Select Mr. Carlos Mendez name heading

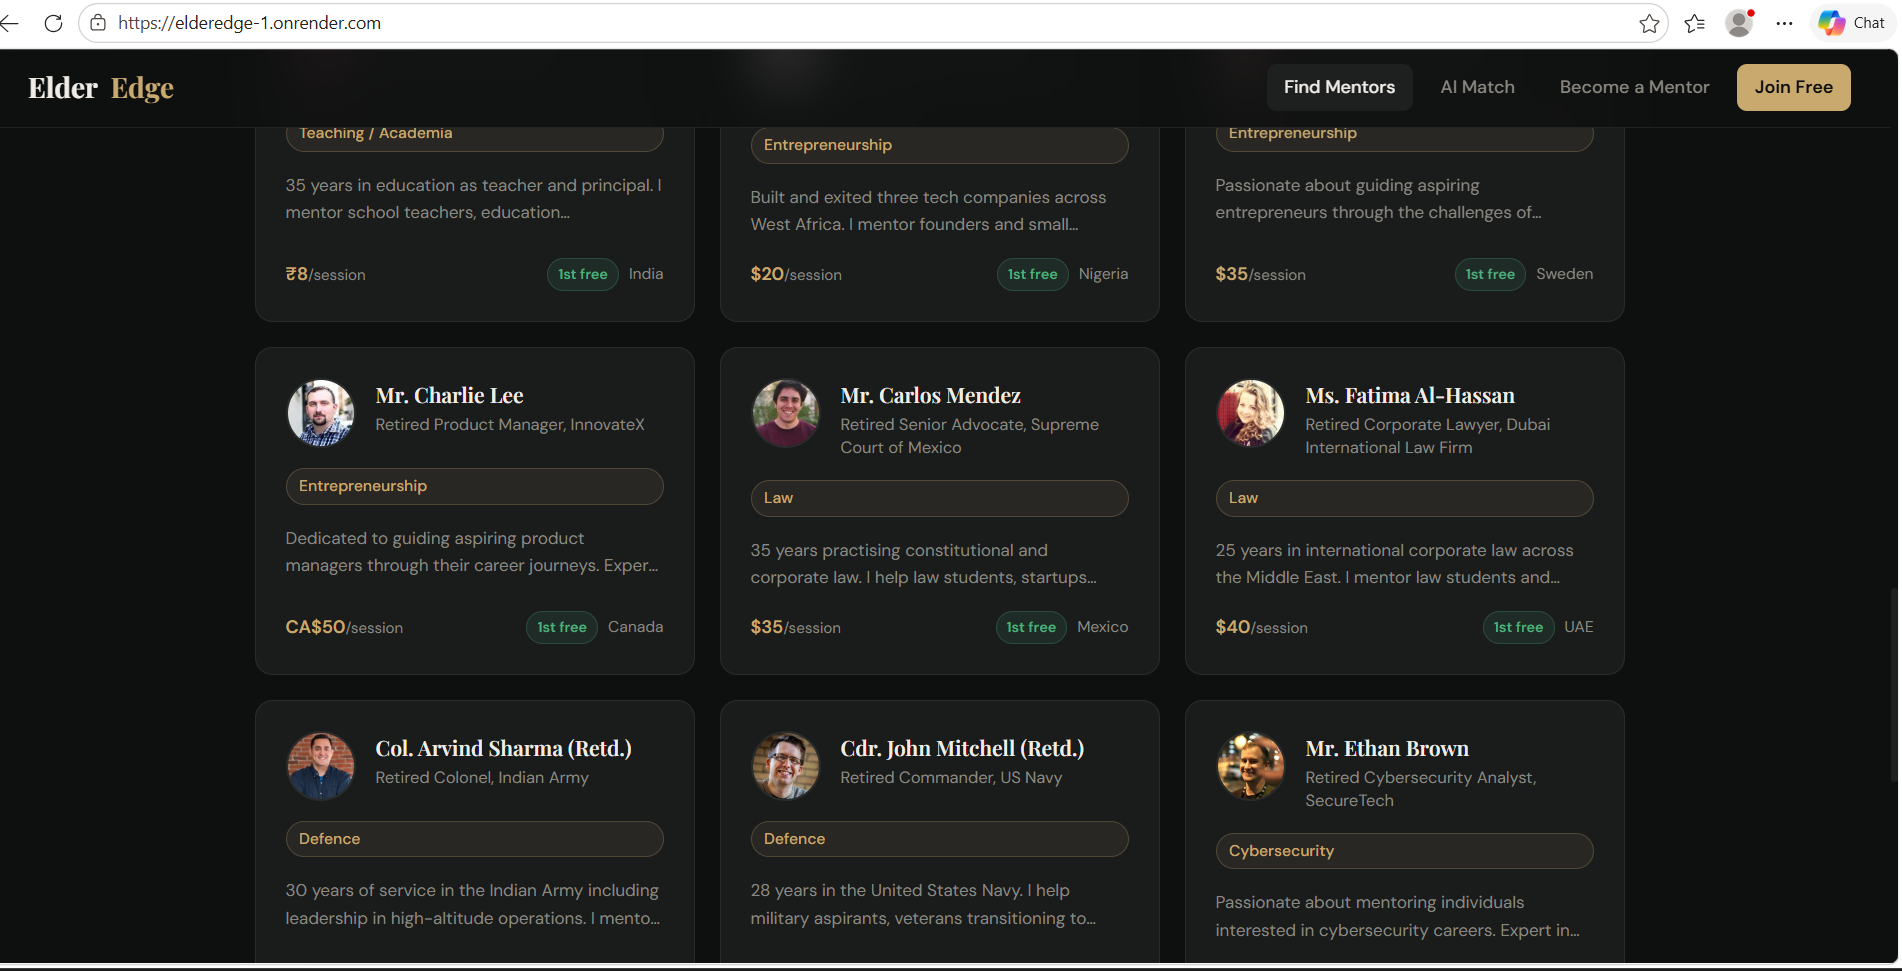tap(930, 396)
